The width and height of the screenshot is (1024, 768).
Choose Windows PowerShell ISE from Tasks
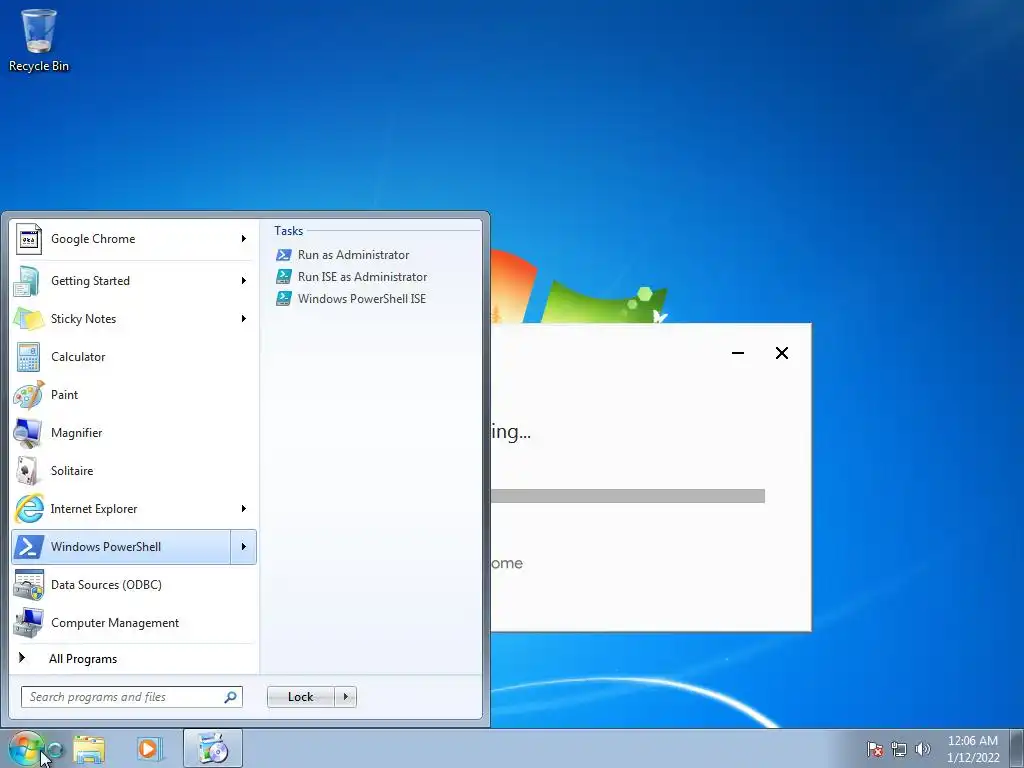[x=362, y=298]
